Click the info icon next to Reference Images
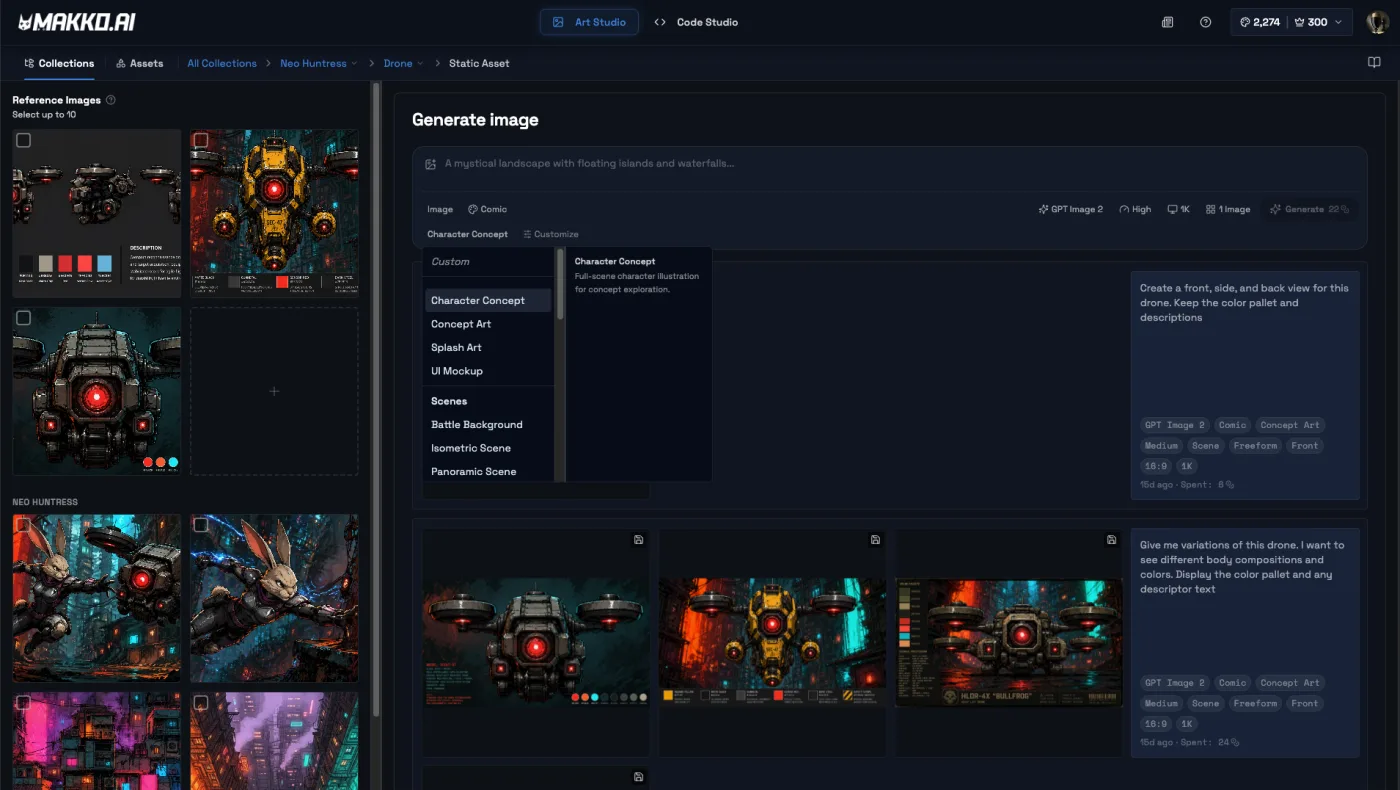 pos(111,100)
